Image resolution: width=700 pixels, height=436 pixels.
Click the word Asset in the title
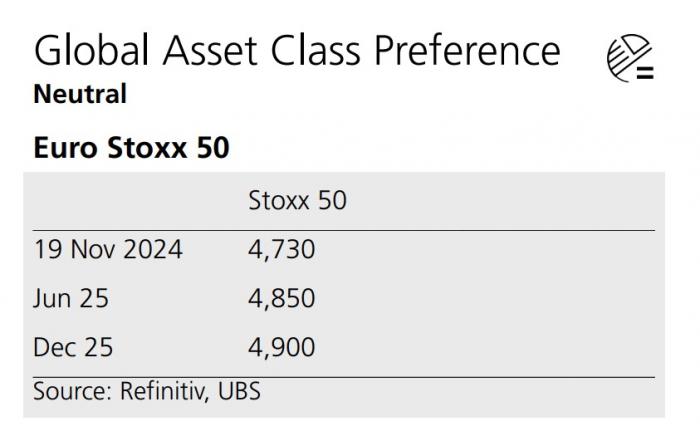coord(210,51)
